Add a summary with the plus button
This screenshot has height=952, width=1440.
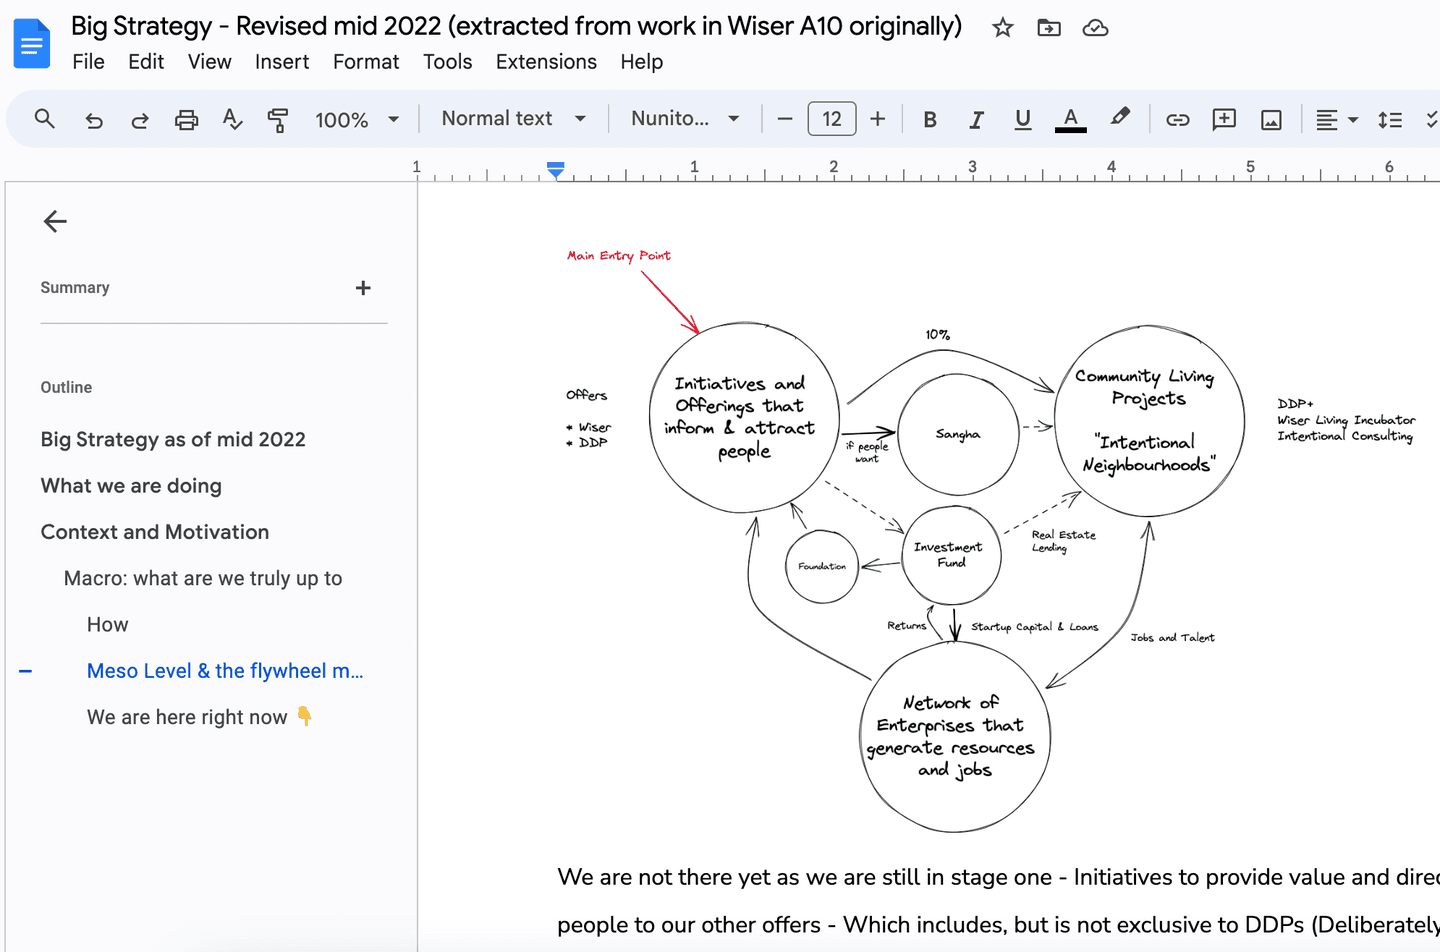pos(362,287)
